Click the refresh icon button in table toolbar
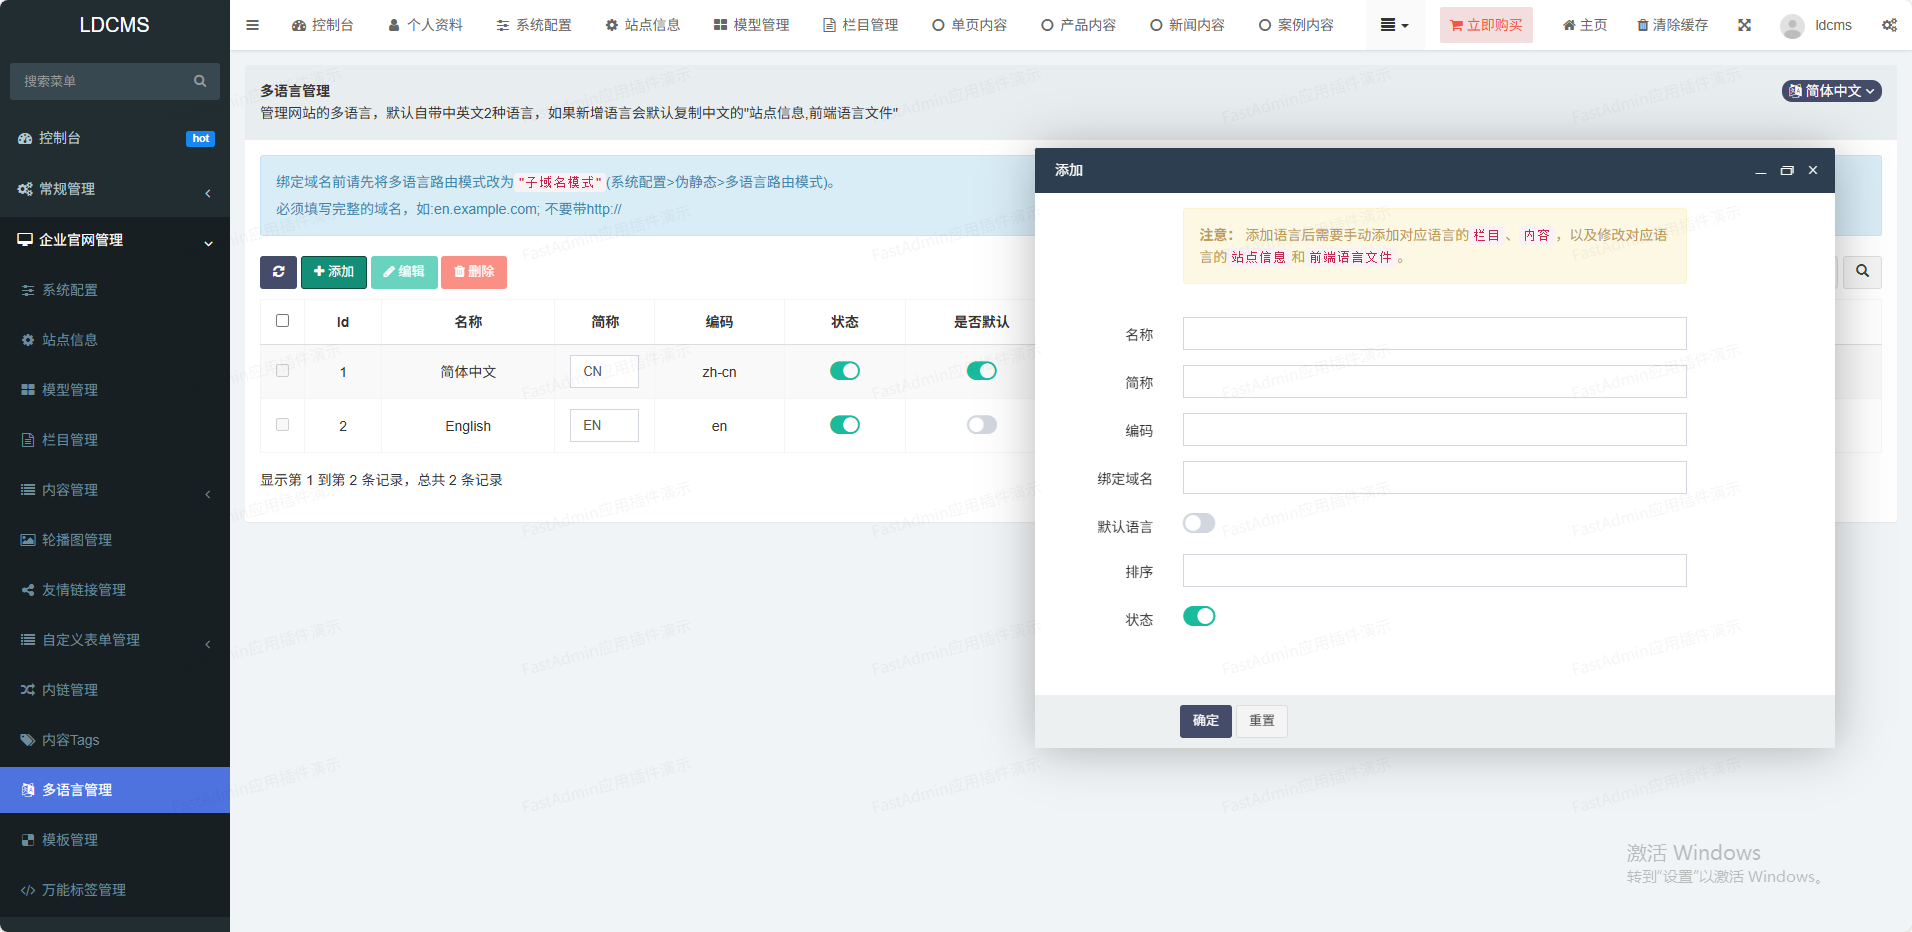Image resolution: width=1912 pixels, height=932 pixels. [278, 272]
